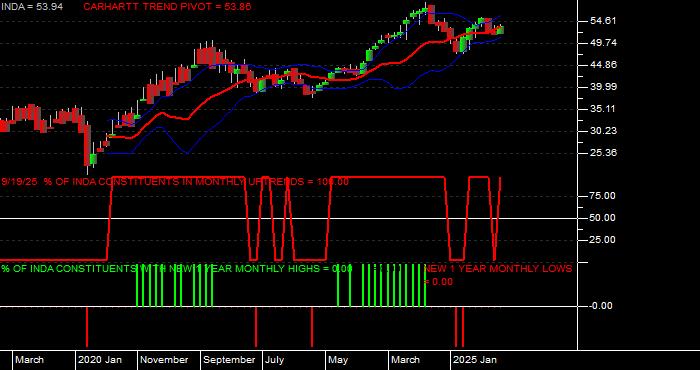Select the 39.99 price axis value
Image resolution: width=700 pixels, height=370 pixels.
603,87
